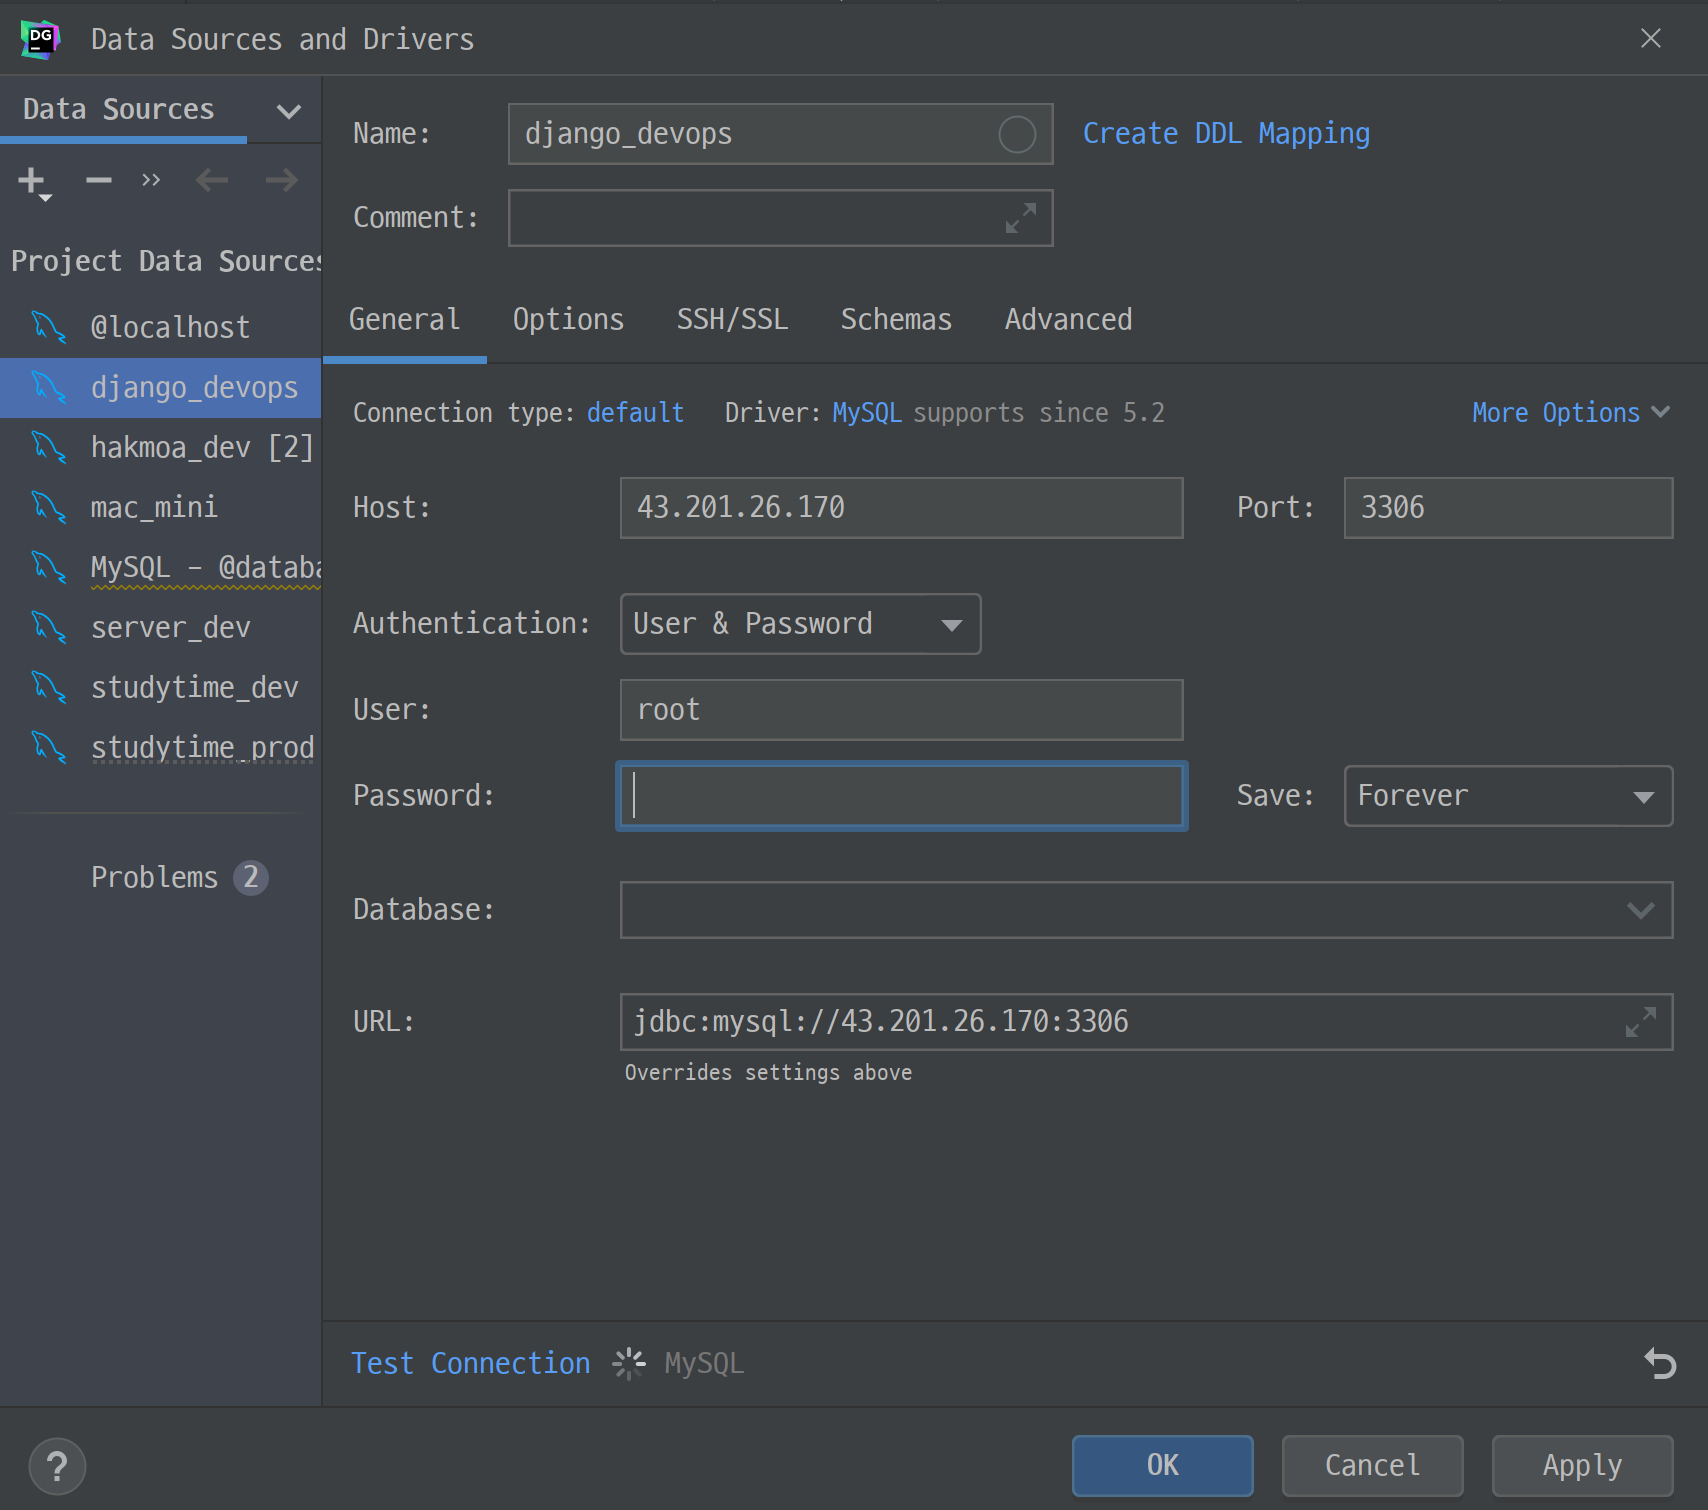Select mac_mini data source
1708x1510 pixels.
[160, 507]
